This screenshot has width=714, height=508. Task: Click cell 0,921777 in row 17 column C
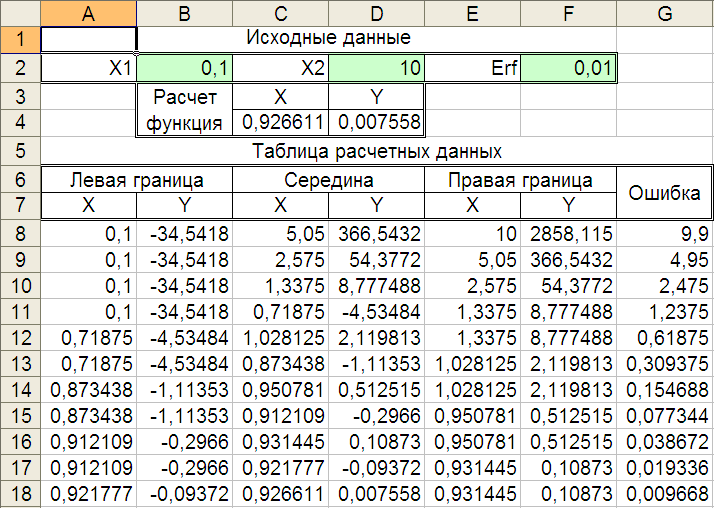(x=280, y=467)
